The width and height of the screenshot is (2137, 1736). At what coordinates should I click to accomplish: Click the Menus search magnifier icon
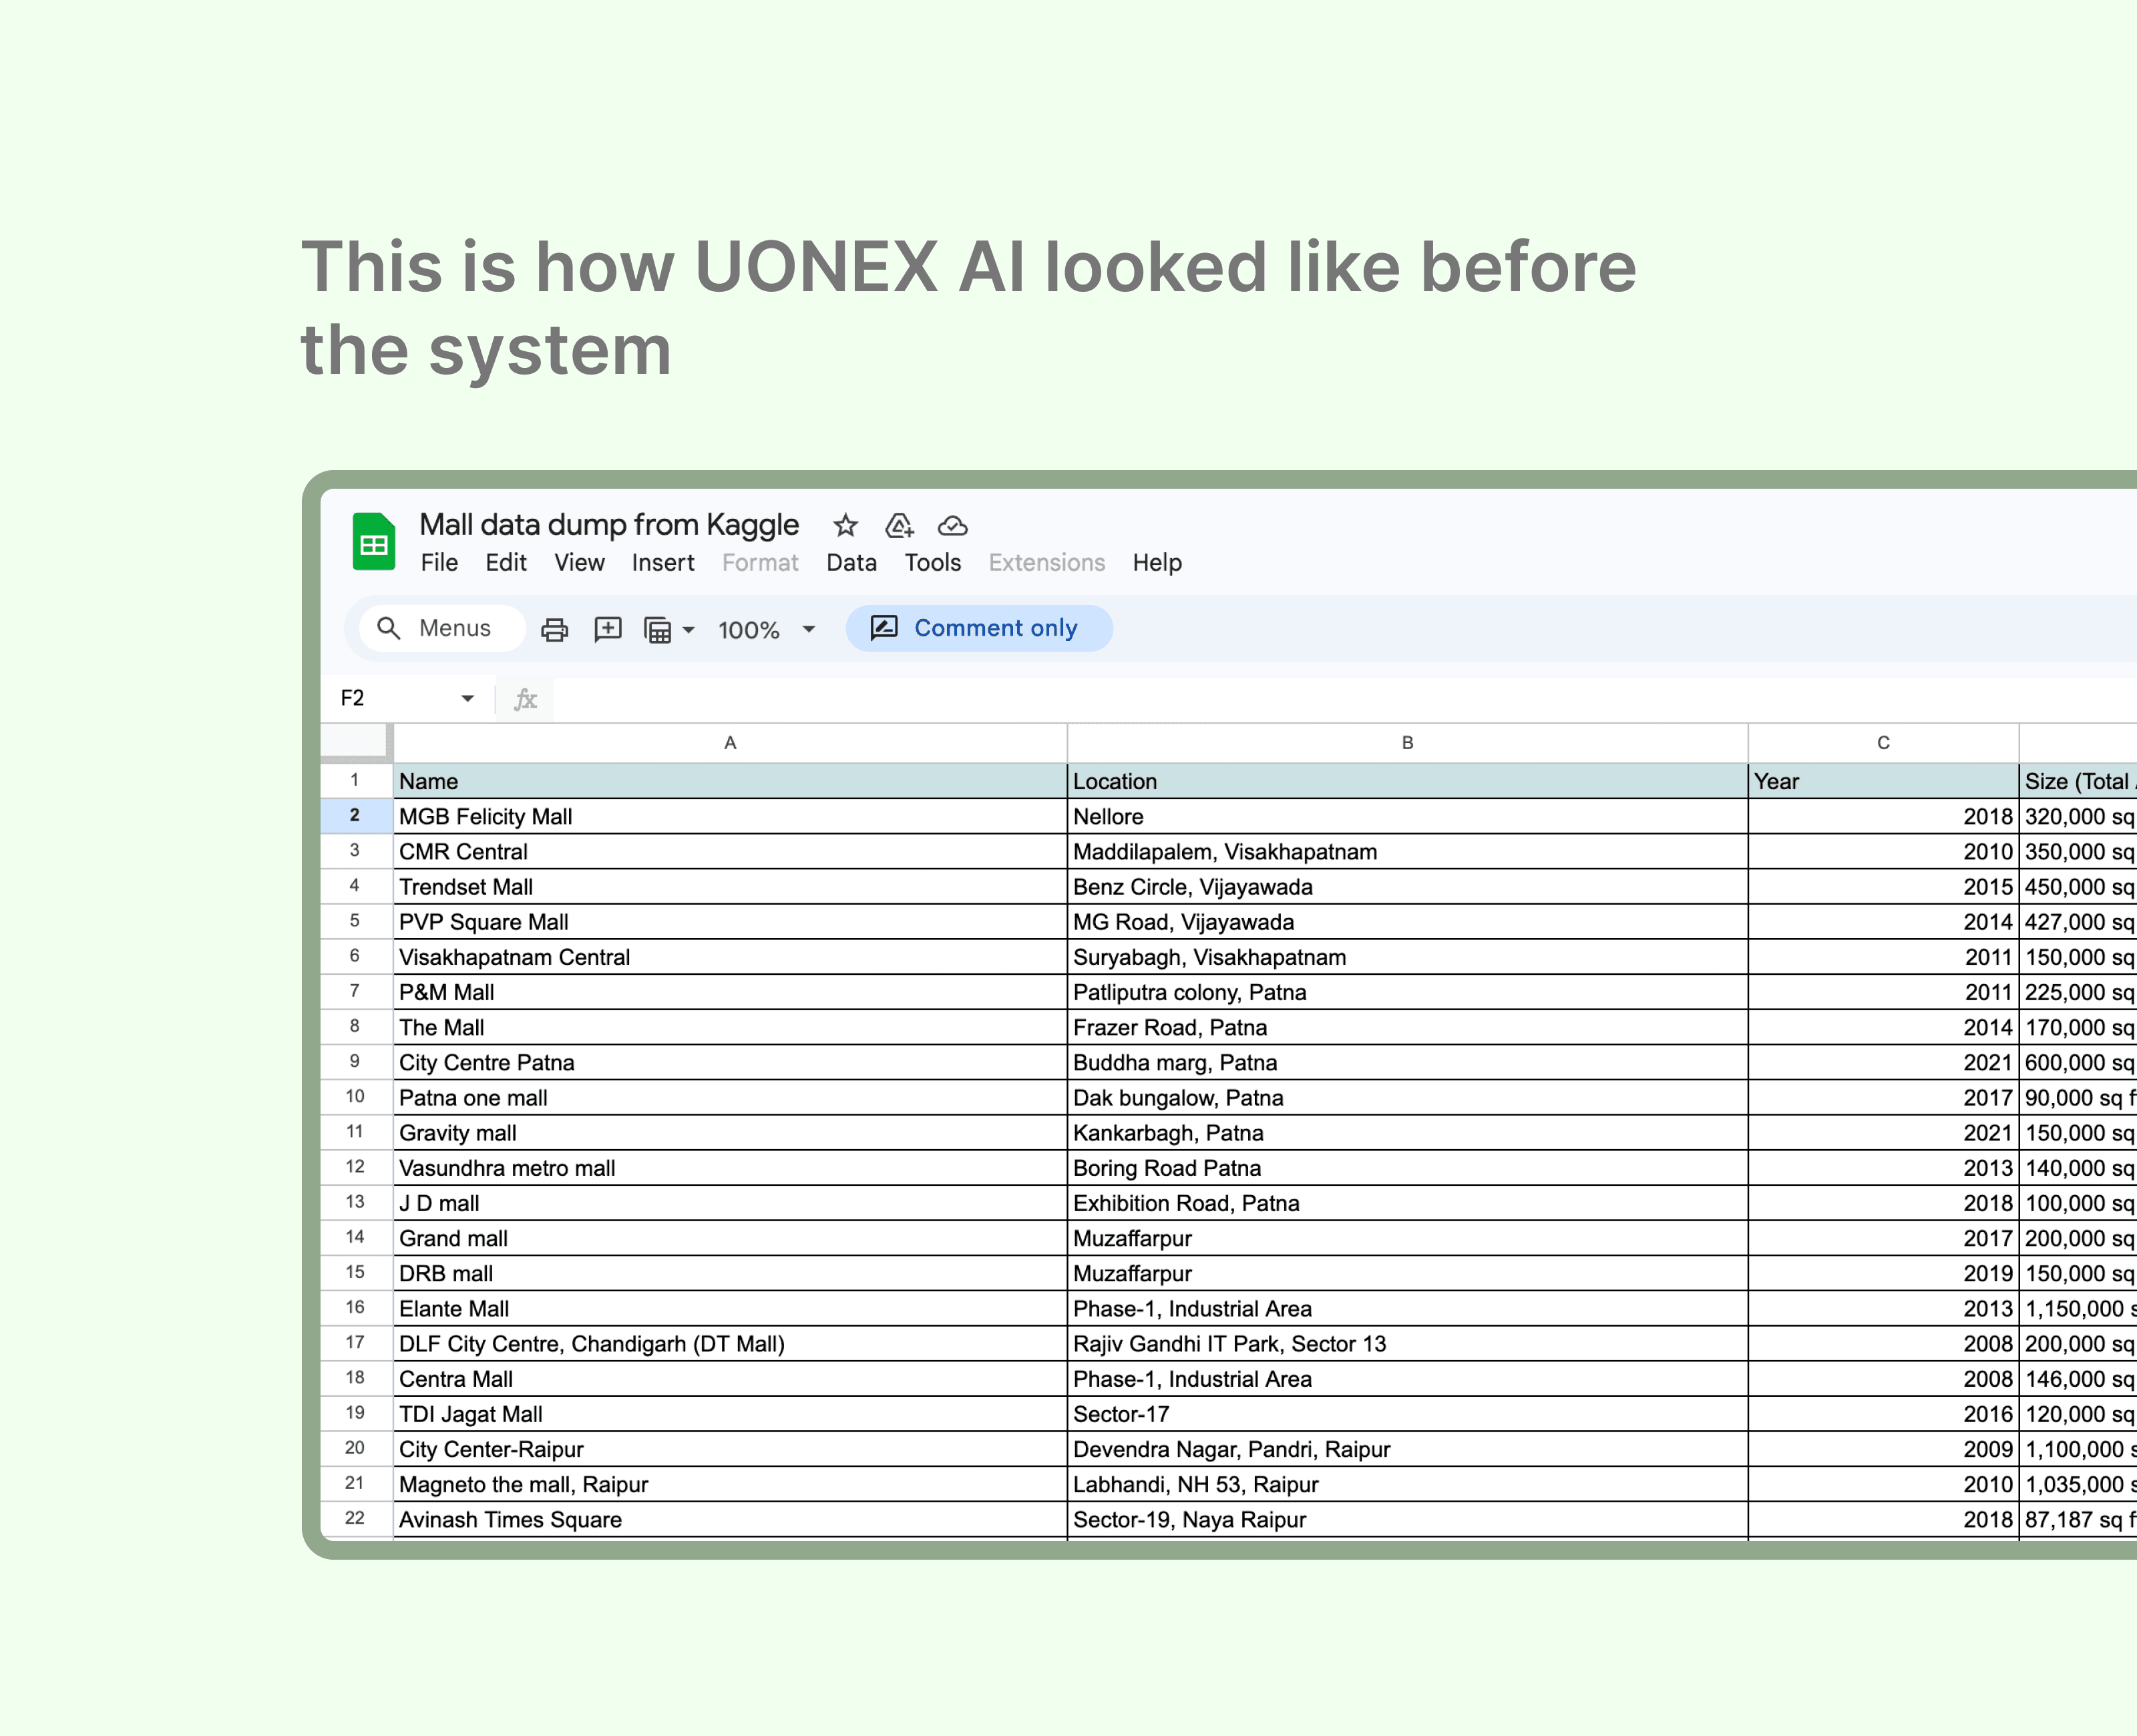(388, 628)
